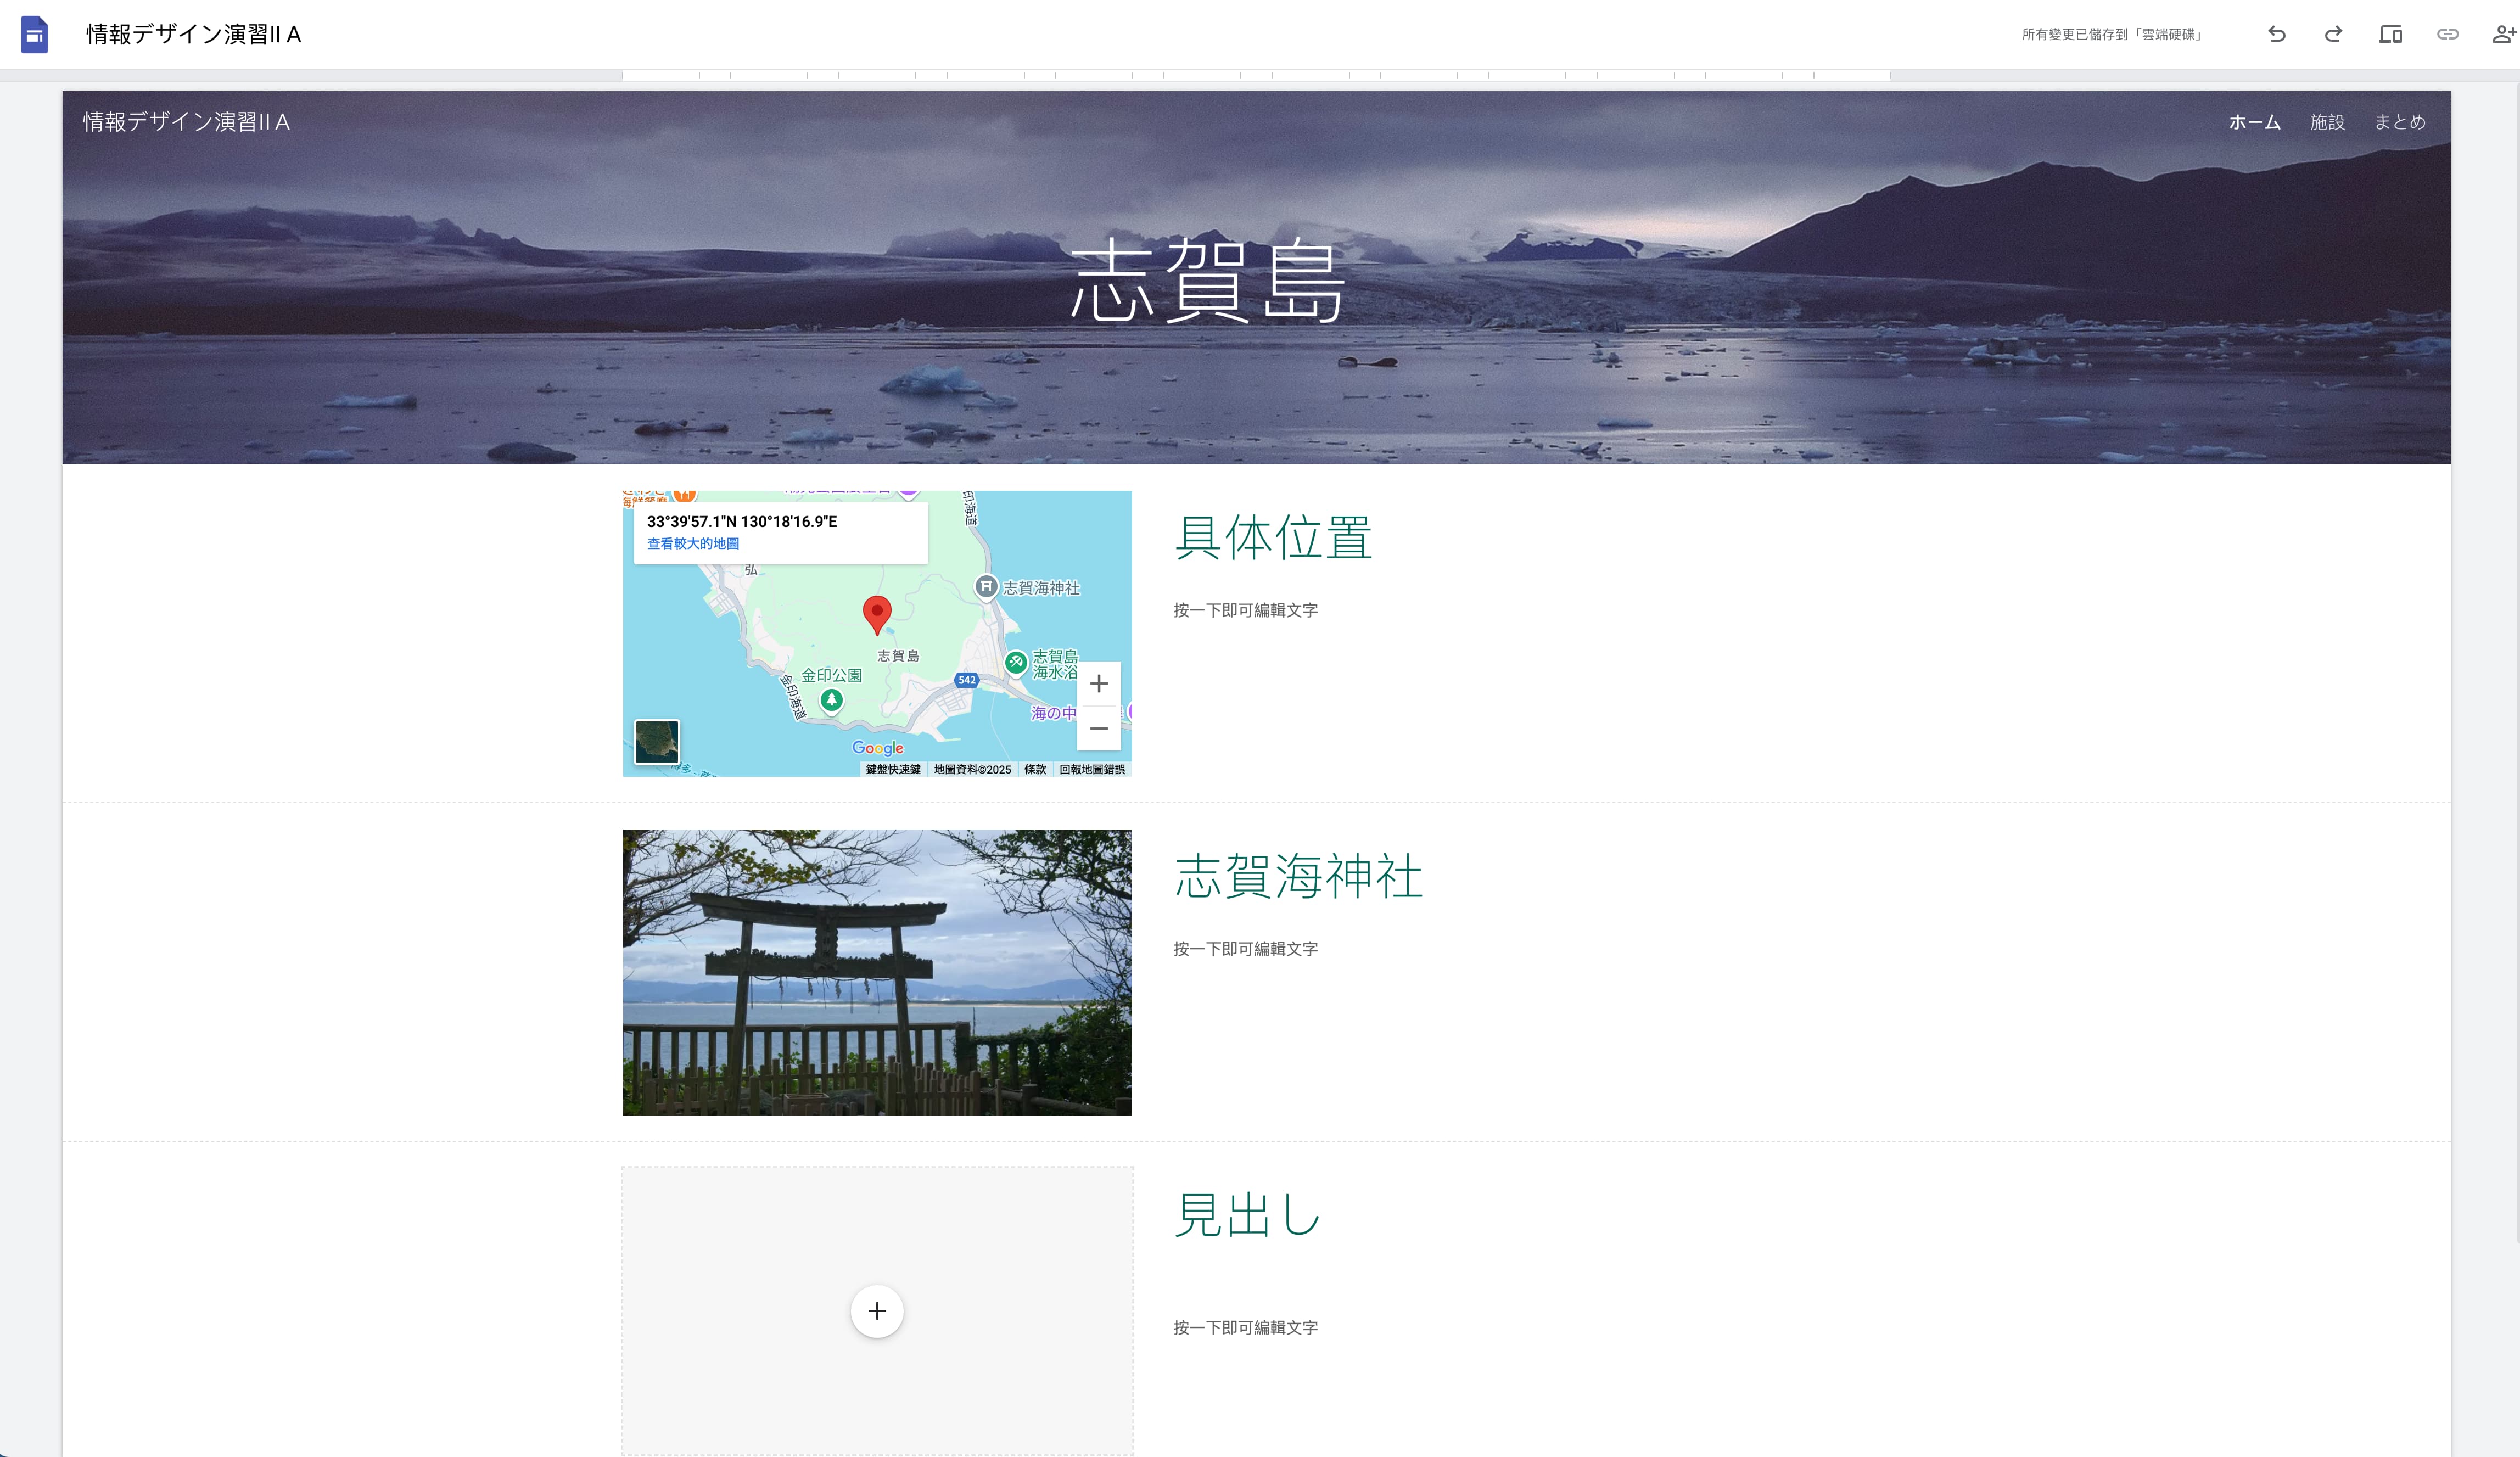Viewport: 2520px width, 1457px height.
Task: Click the plus button in empty placeholder
Action: (x=877, y=1311)
